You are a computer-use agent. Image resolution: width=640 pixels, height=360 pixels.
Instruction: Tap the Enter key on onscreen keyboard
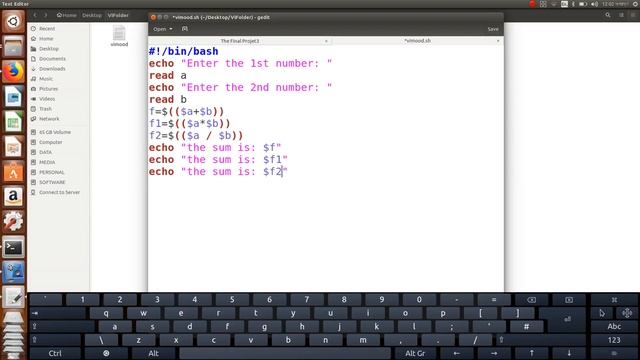(567, 320)
